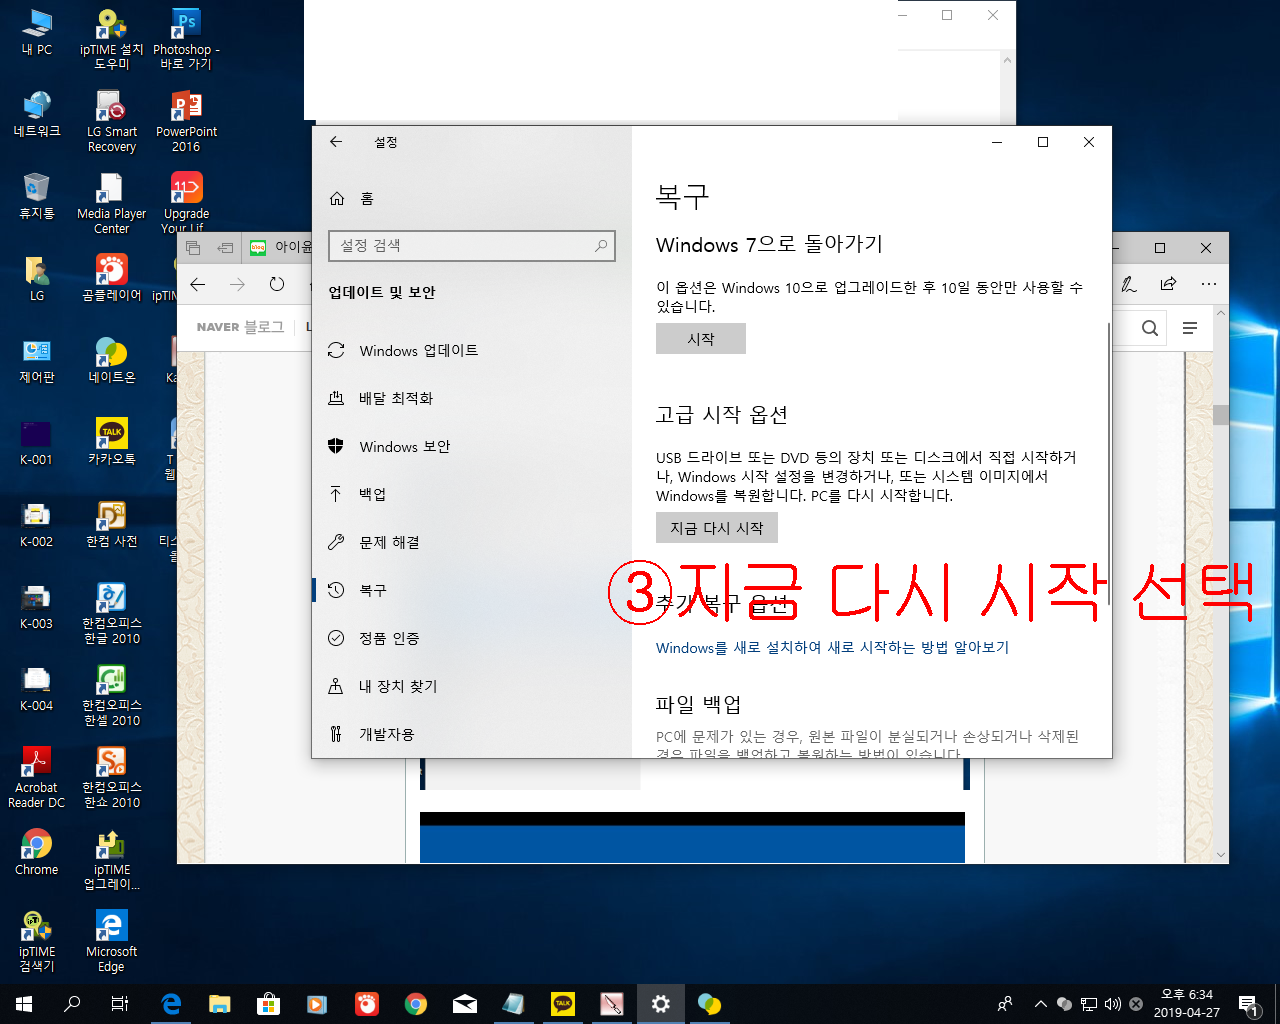Open Task View on taskbar
The width and height of the screenshot is (1280, 1024).
point(120,1004)
